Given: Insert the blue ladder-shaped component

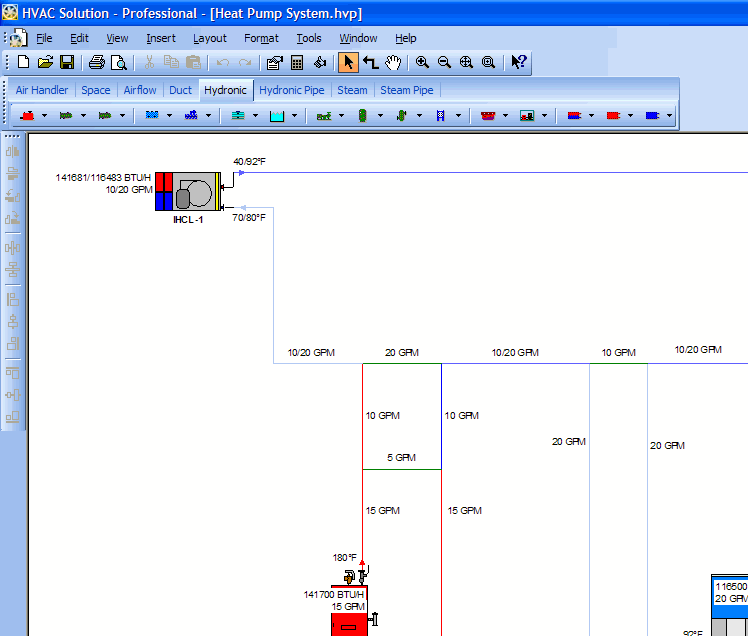Looking at the screenshot, I should (x=440, y=115).
